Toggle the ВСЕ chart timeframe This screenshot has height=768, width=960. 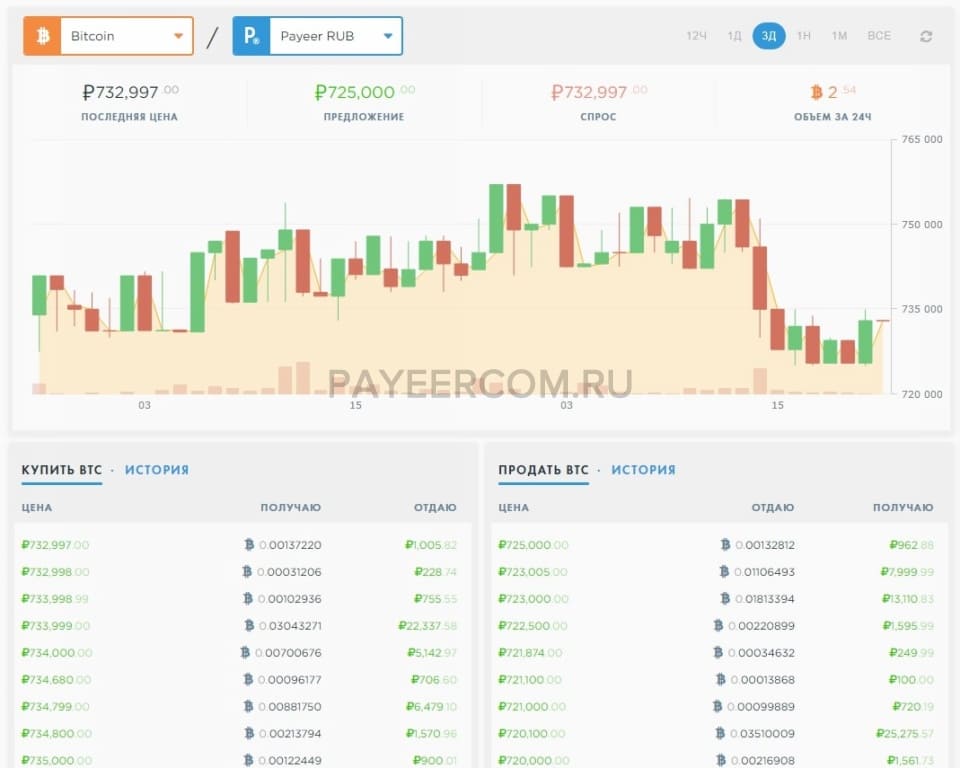click(x=878, y=35)
